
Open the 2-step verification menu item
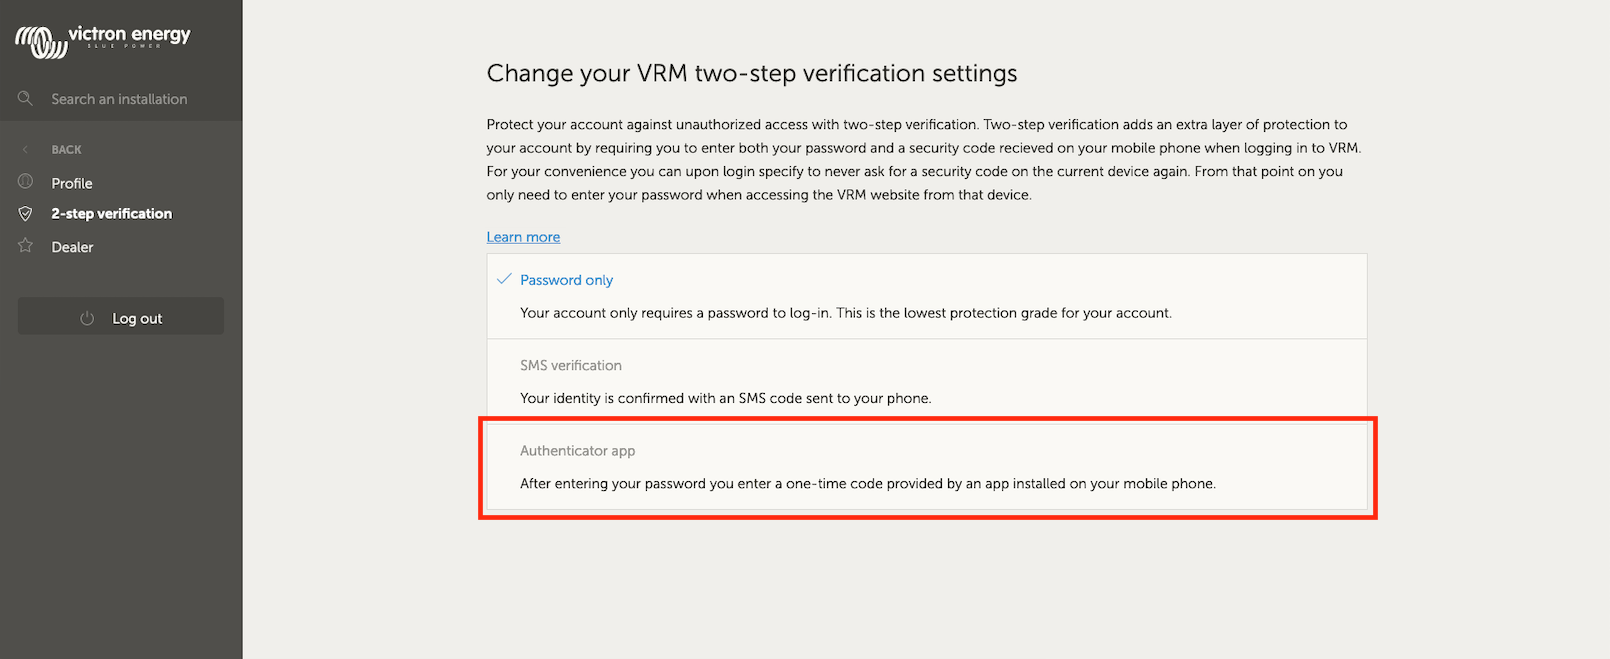[x=111, y=214]
